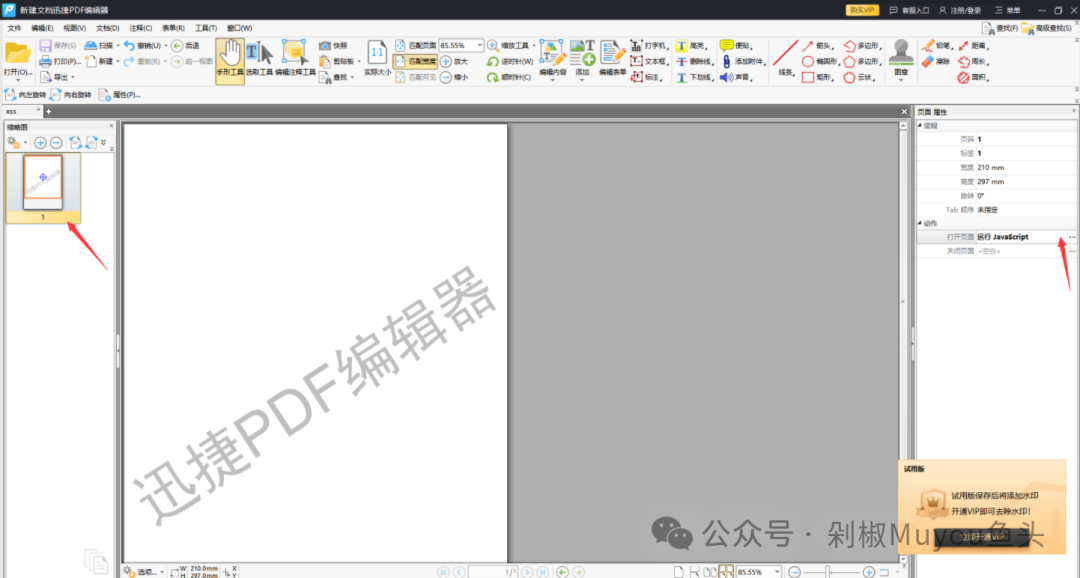Select the 线条 red line drawing tool
The width and height of the screenshot is (1080, 578).
tap(785, 59)
